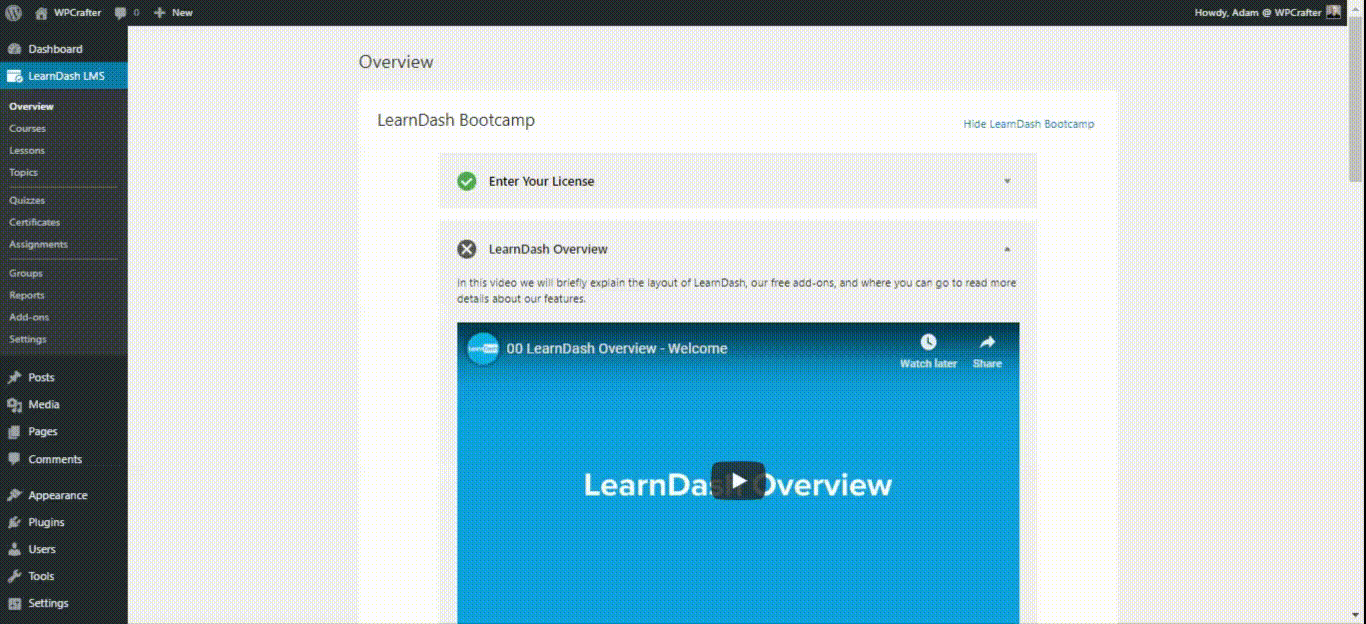Click the Enter Your License heading
The image size is (1366, 624).
point(541,181)
